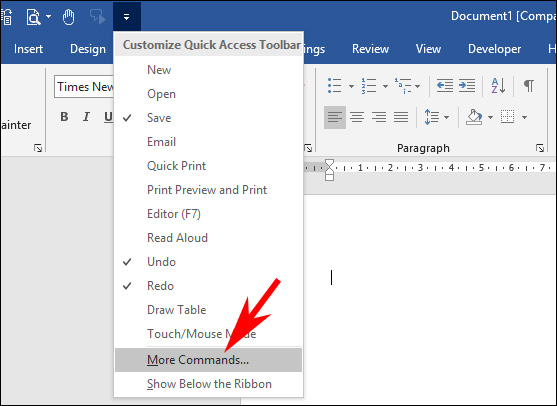Toggle Underline formatting
557x406 pixels.
click(x=108, y=117)
